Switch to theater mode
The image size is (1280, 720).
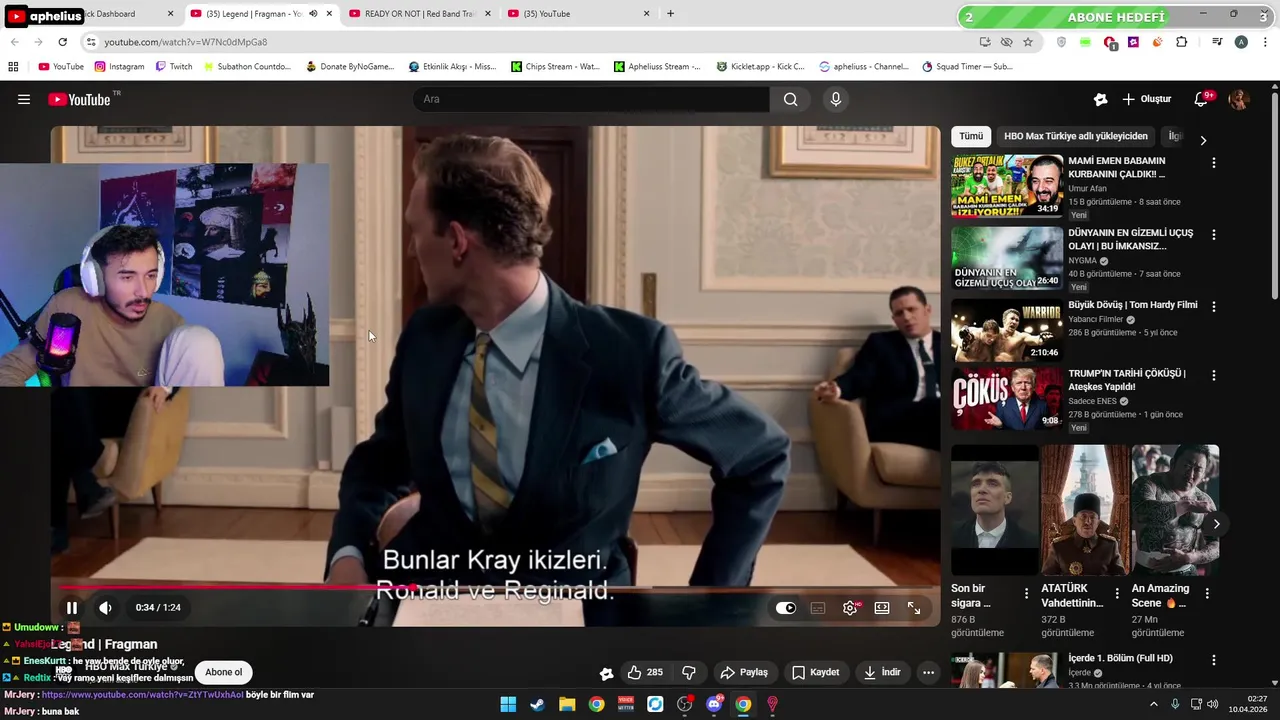(x=882, y=608)
